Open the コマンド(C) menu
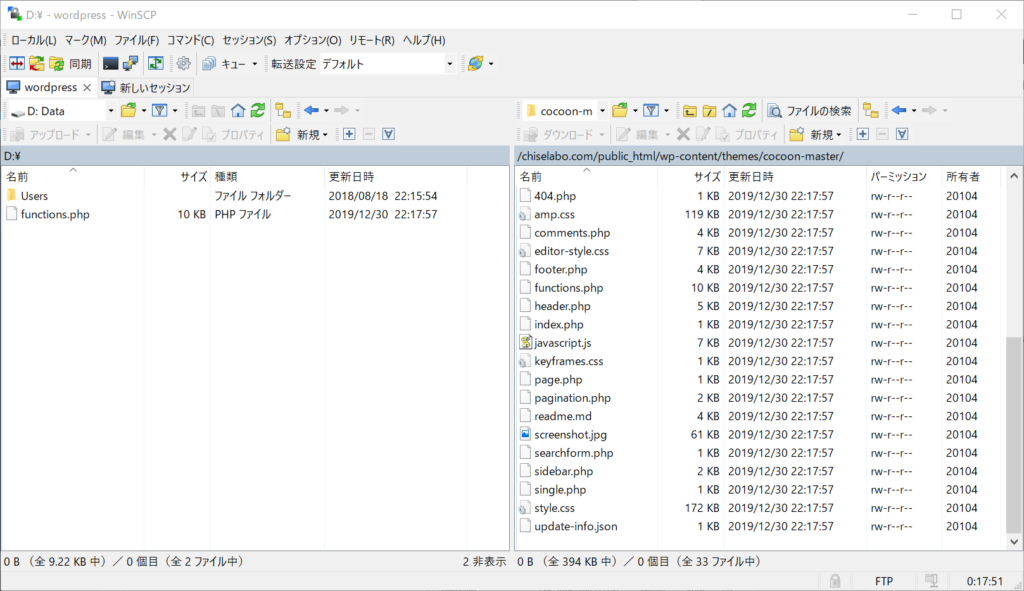This screenshot has width=1024, height=591. 190,40
